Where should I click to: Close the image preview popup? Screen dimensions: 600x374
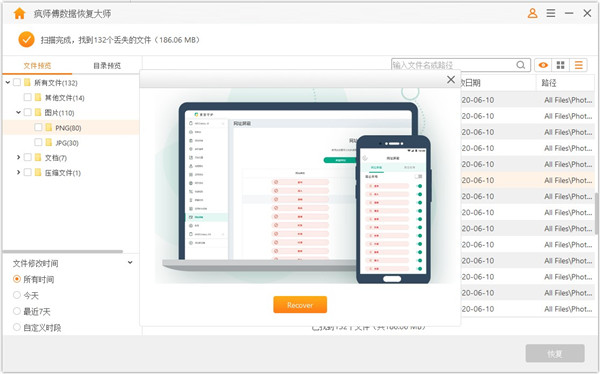pyautogui.click(x=451, y=79)
